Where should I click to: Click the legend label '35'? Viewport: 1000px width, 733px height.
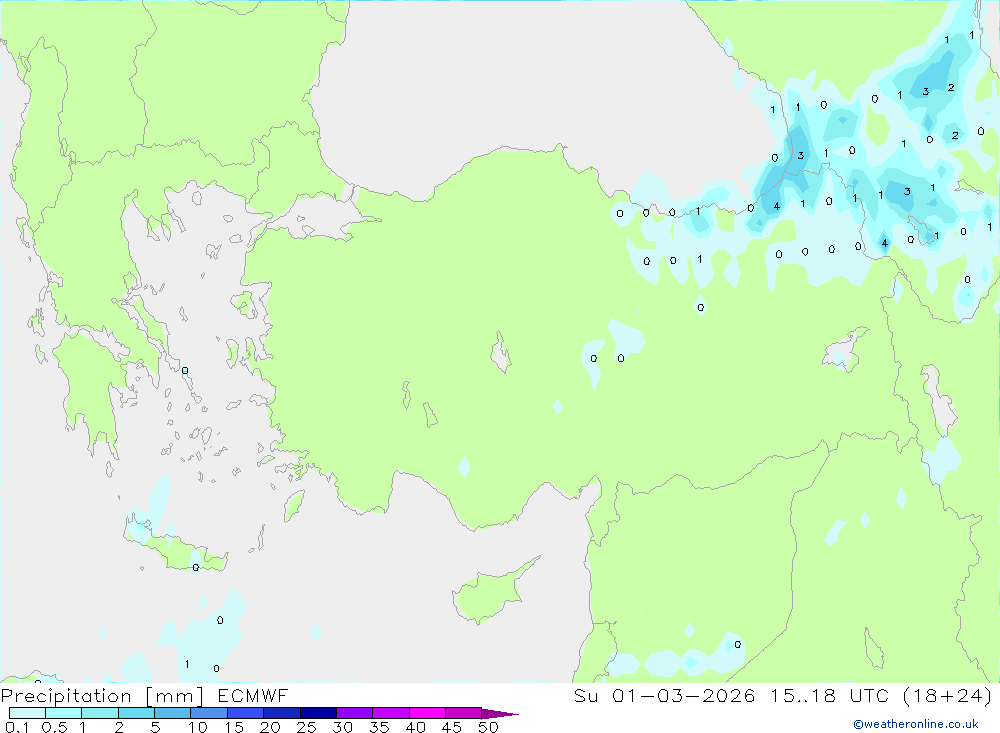click(379, 727)
